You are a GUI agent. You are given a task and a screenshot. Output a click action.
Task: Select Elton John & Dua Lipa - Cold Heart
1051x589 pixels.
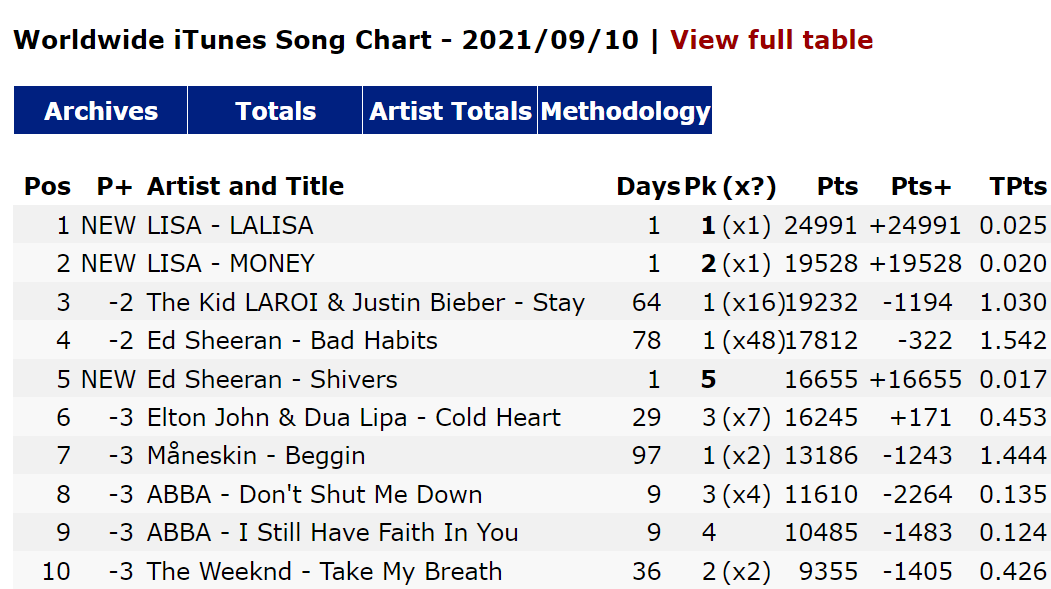(353, 417)
